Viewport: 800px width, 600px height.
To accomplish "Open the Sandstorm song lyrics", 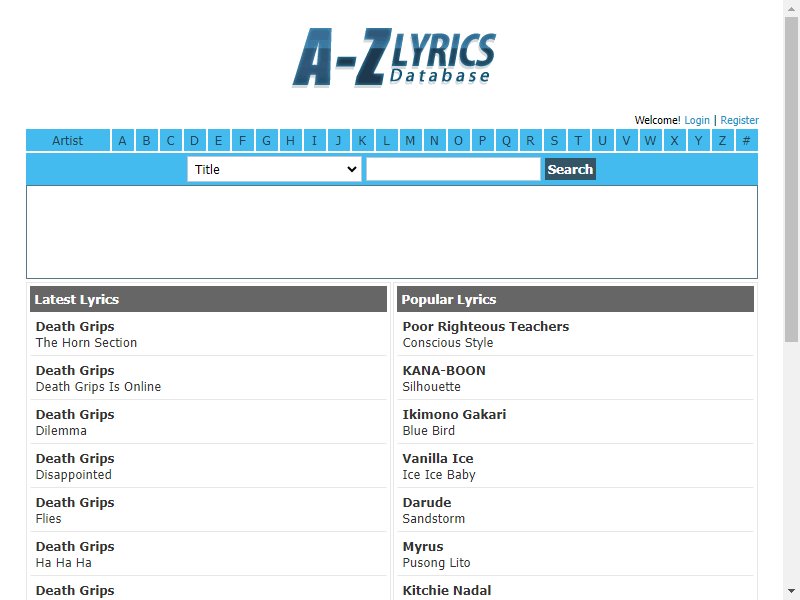I will (x=434, y=518).
